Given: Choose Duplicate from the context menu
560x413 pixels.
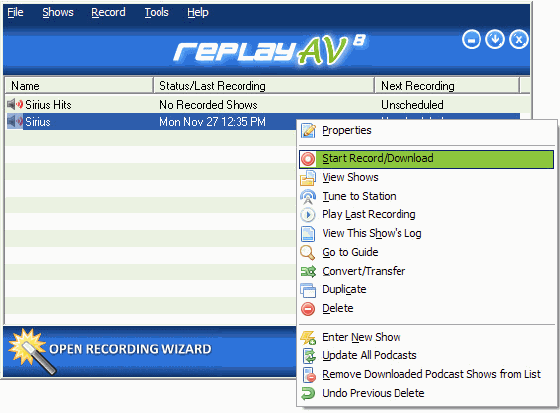Looking at the screenshot, I should click(426, 290).
